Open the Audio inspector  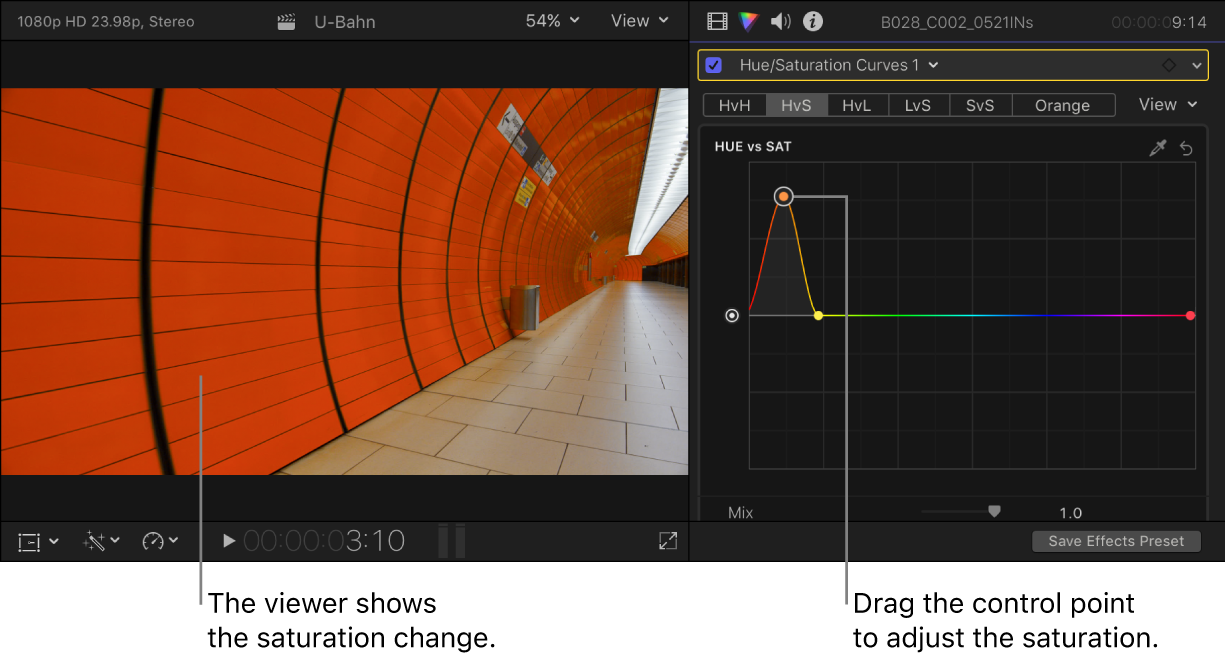point(780,21)
